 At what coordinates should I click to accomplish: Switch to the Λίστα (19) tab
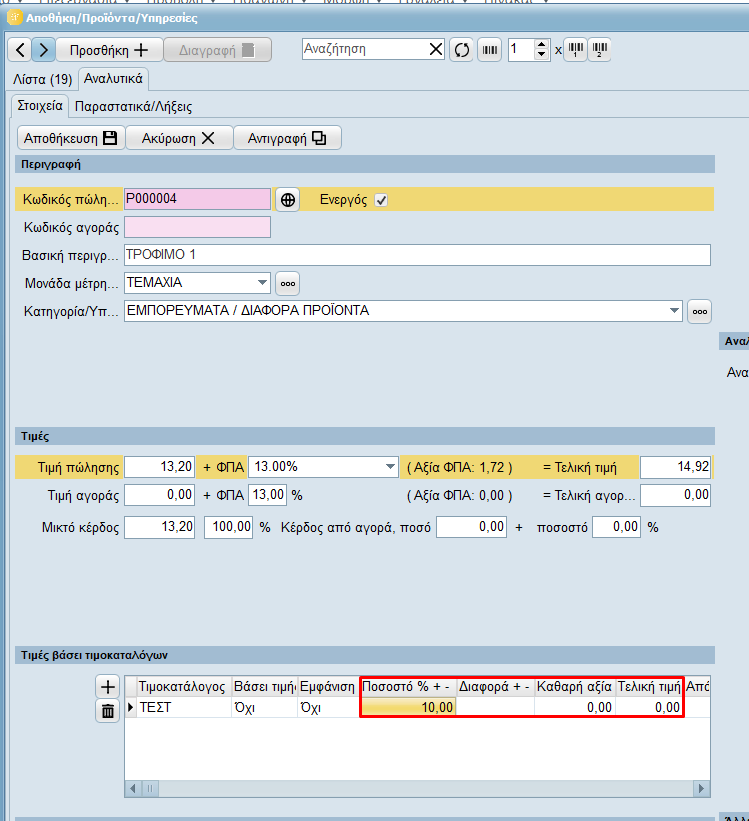(41, 79)
